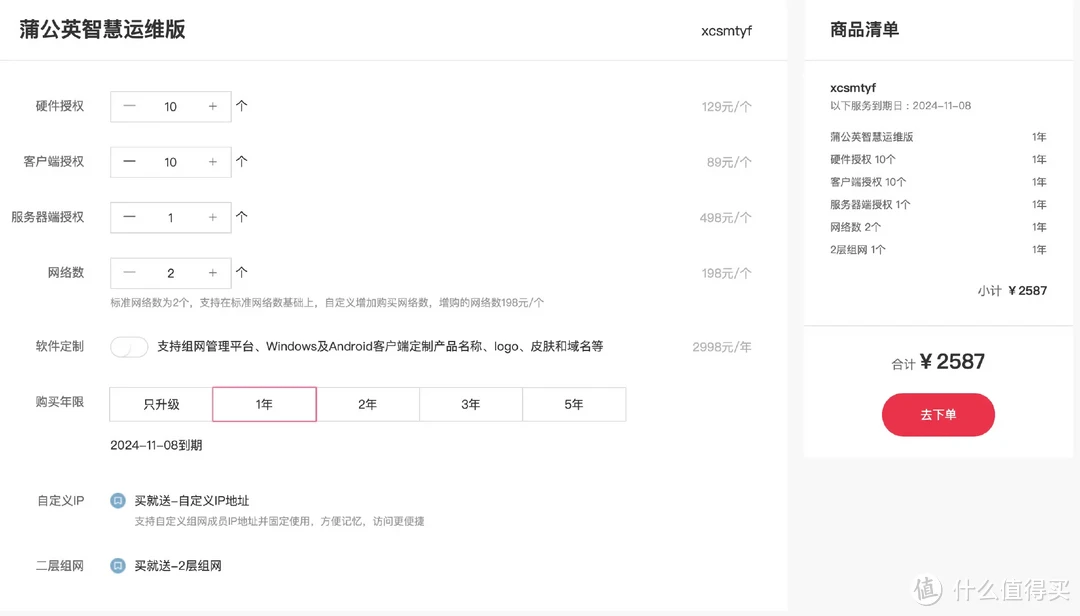Click the 蒲公英智慧运维版 row in order list
Screen dimensions: 1080x616
[938, 137]
